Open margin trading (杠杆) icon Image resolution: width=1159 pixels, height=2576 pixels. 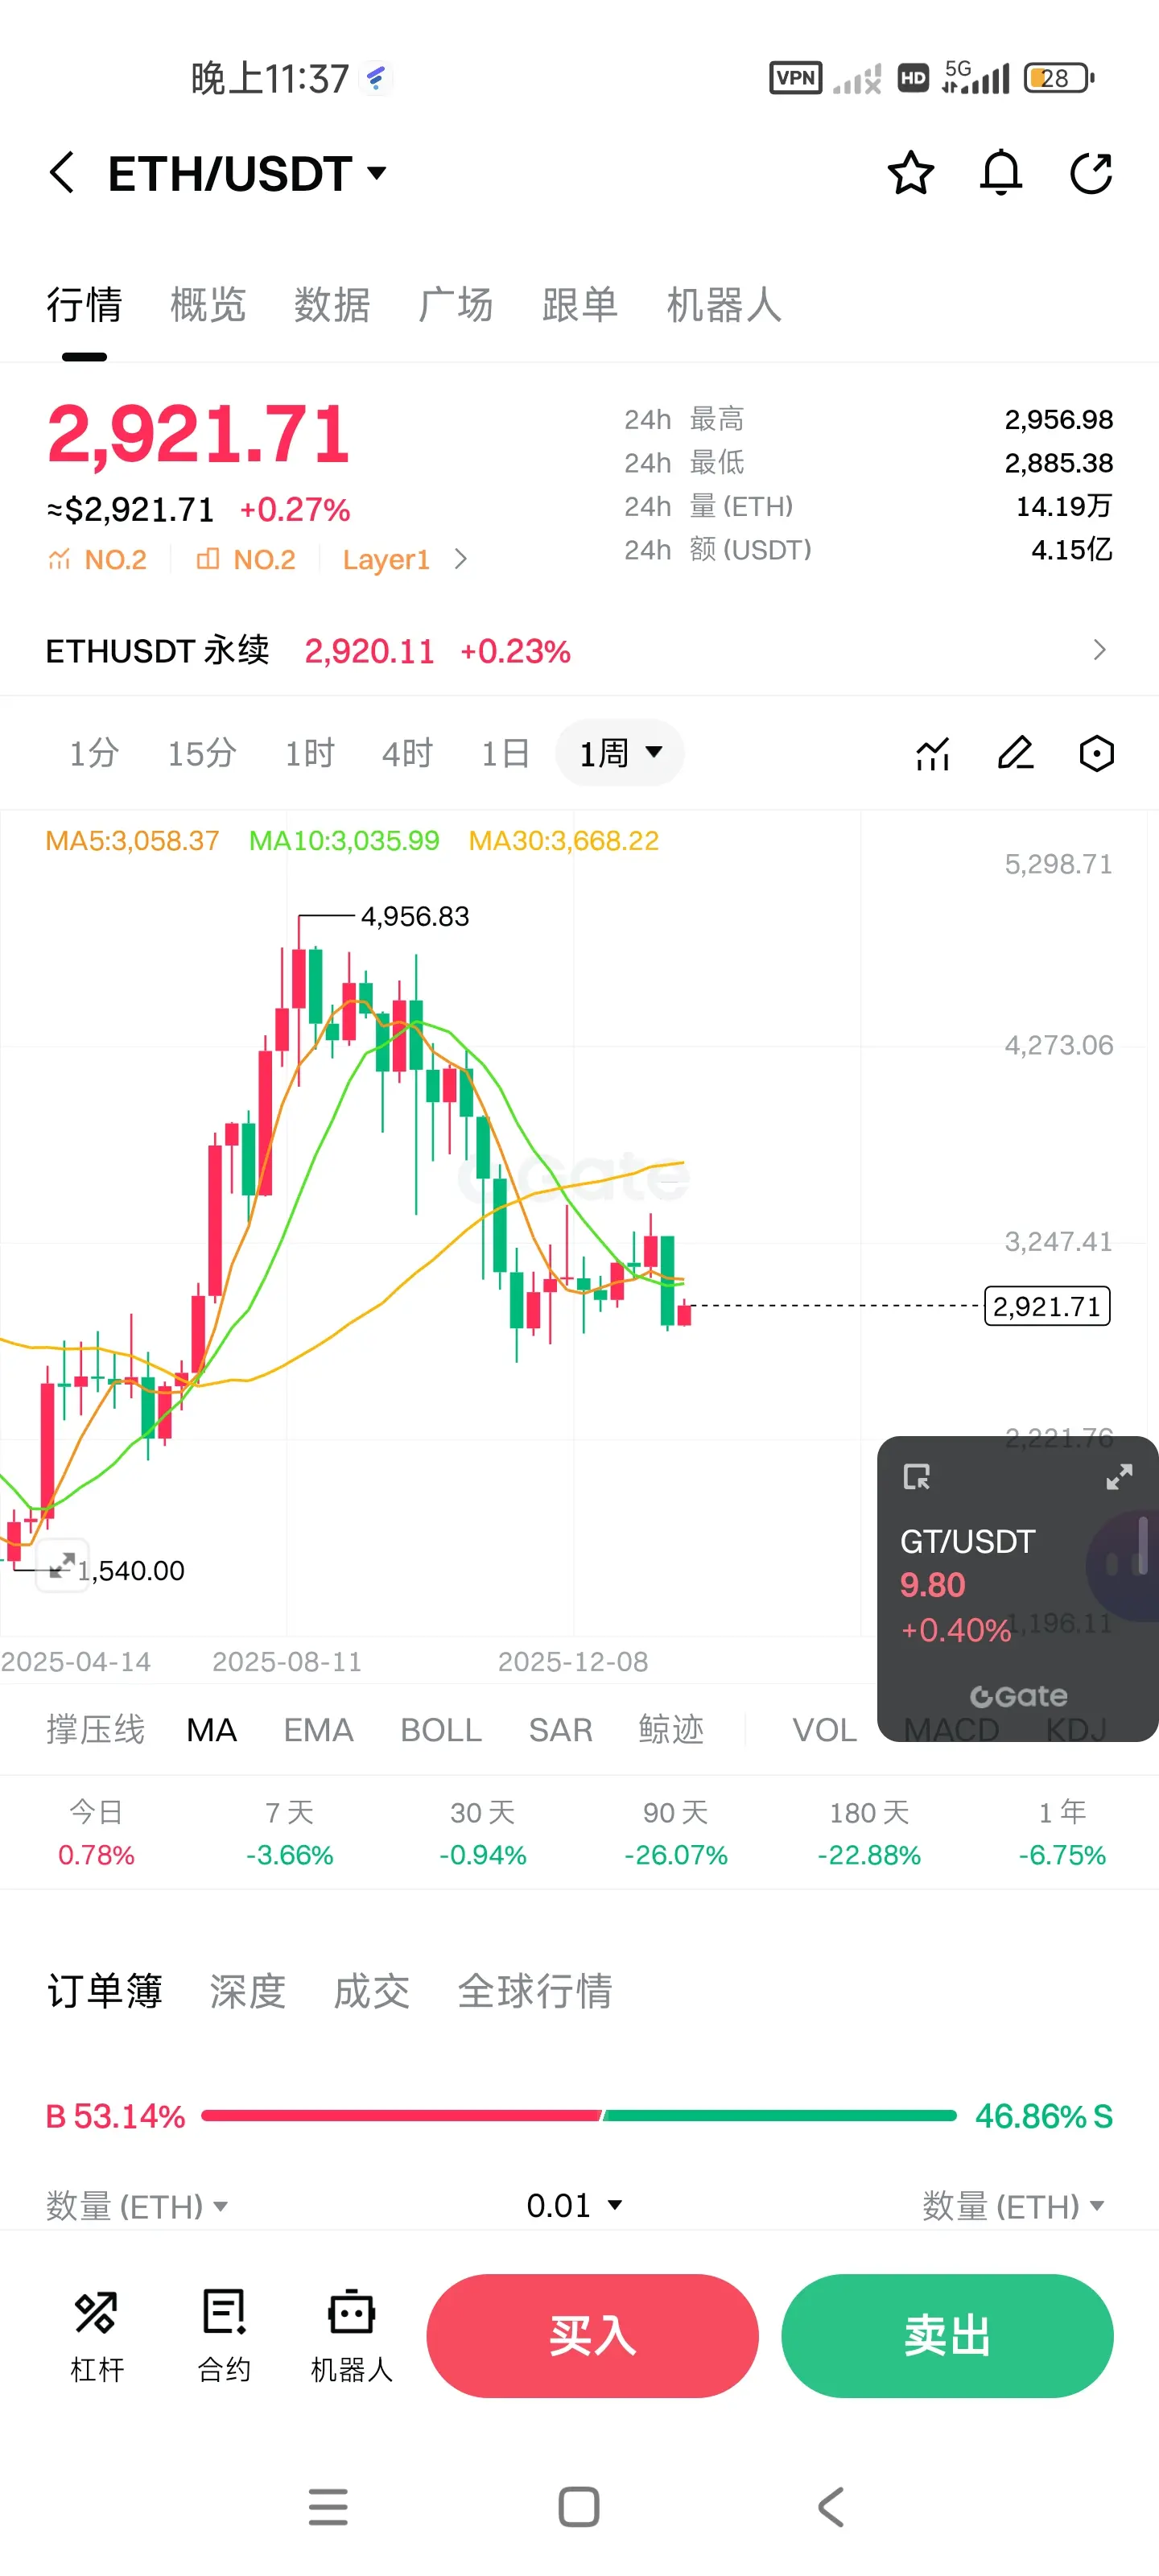coord(97,2336)
